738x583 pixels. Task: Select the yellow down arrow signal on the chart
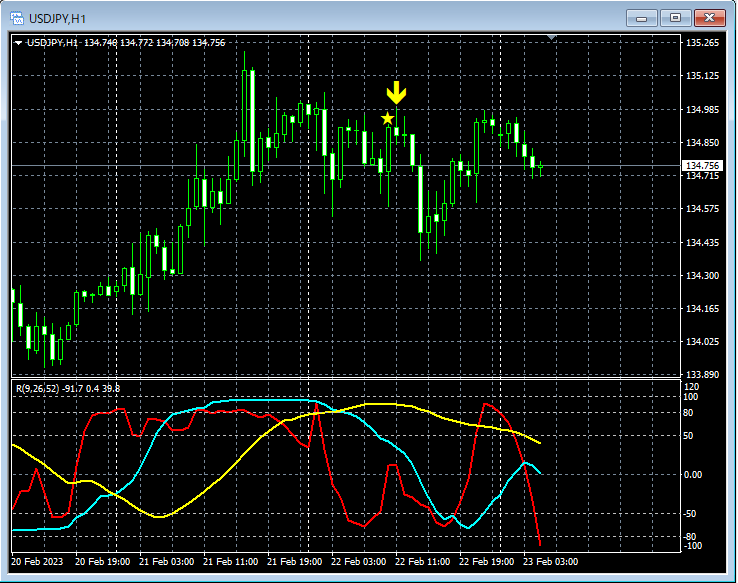pyautogui.click(x=396, y=93)
